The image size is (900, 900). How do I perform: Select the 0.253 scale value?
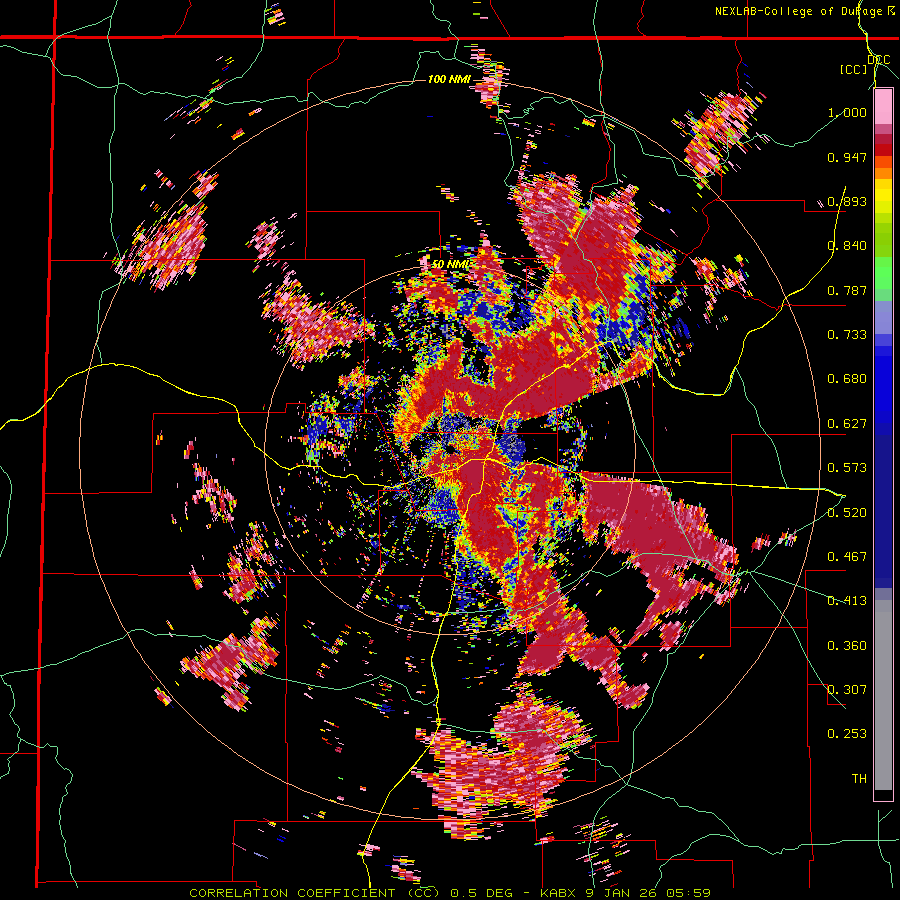click(x=847, y=734)
